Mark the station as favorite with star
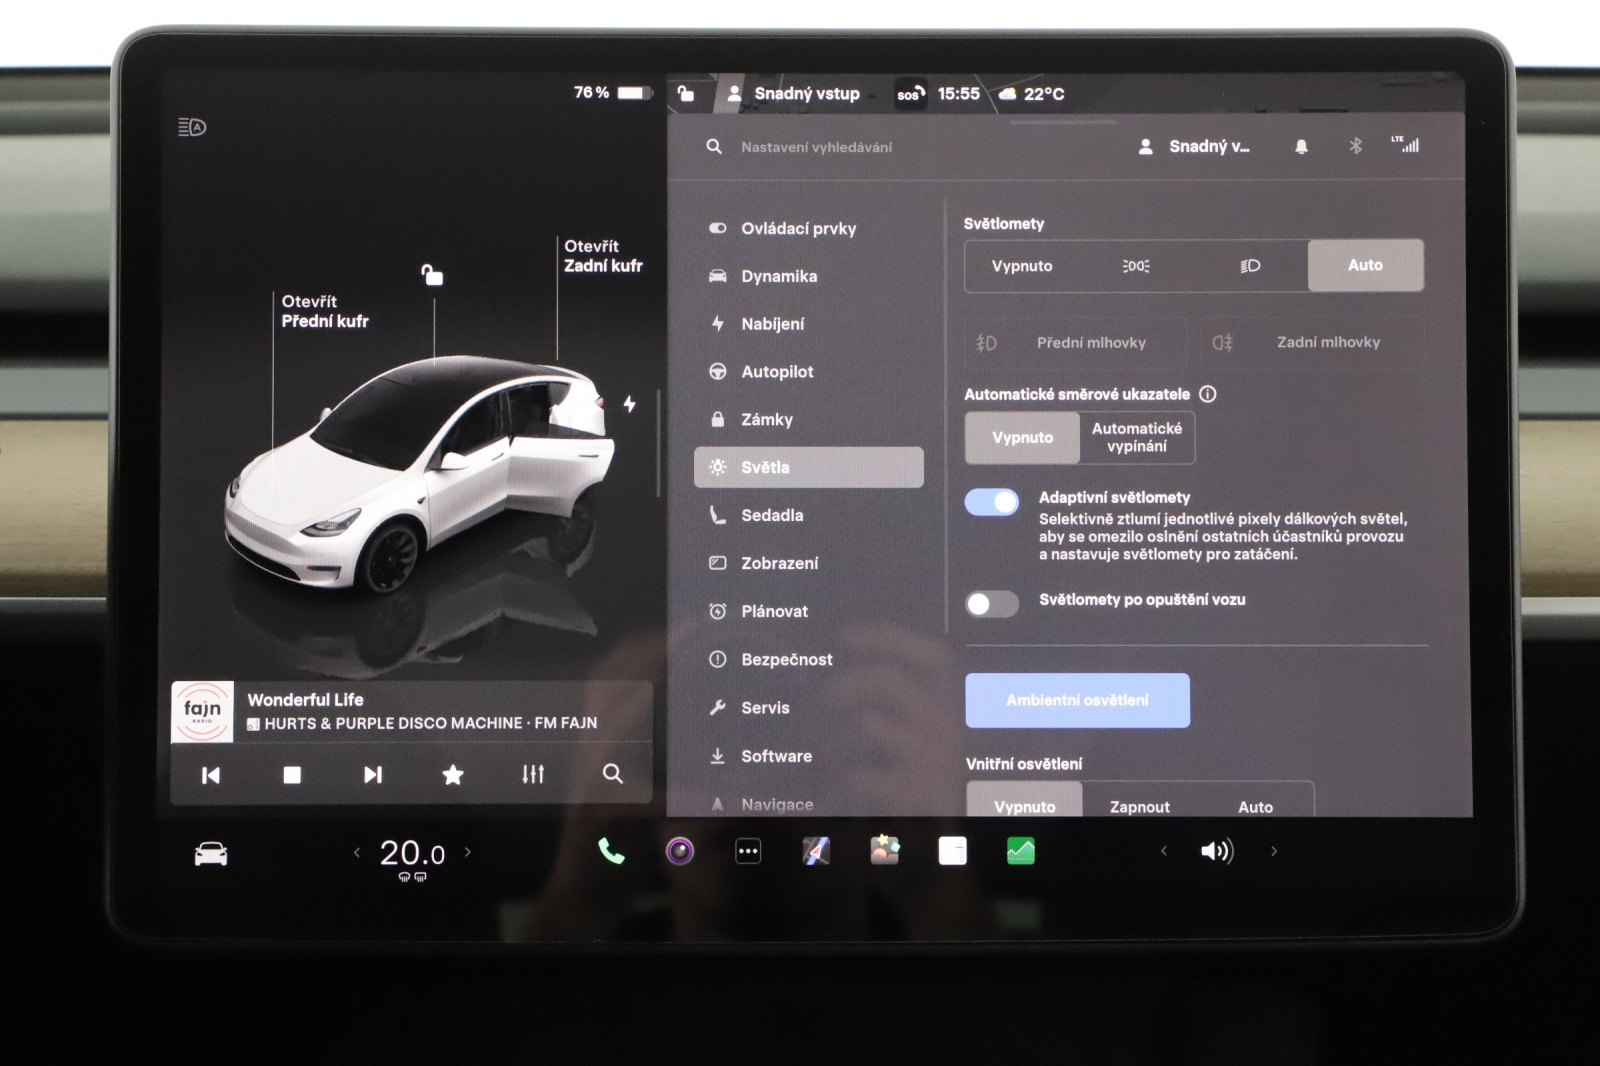1600x1066 pixels. (453, 774)
